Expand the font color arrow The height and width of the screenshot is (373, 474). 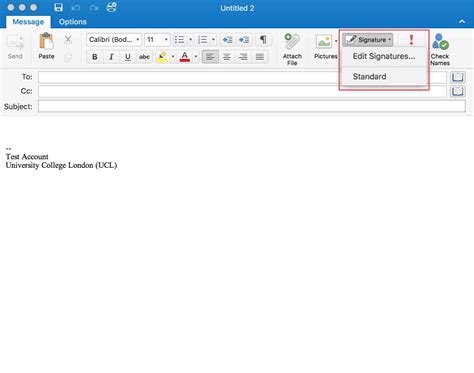[x=196, y=57]
